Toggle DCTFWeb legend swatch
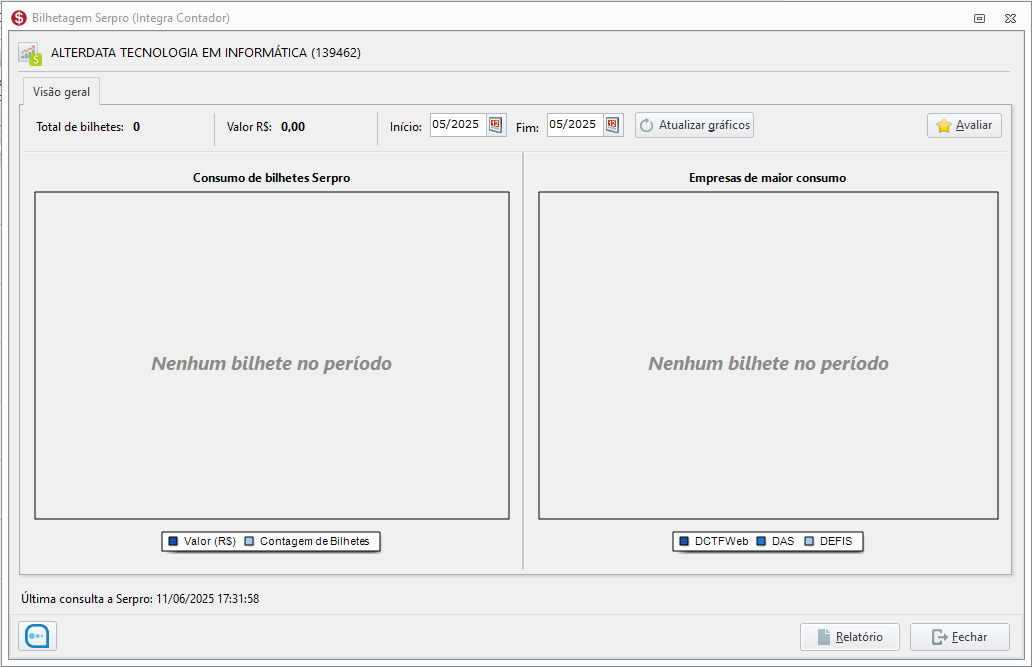This screenshot has width=1032, height=667. 684,541
